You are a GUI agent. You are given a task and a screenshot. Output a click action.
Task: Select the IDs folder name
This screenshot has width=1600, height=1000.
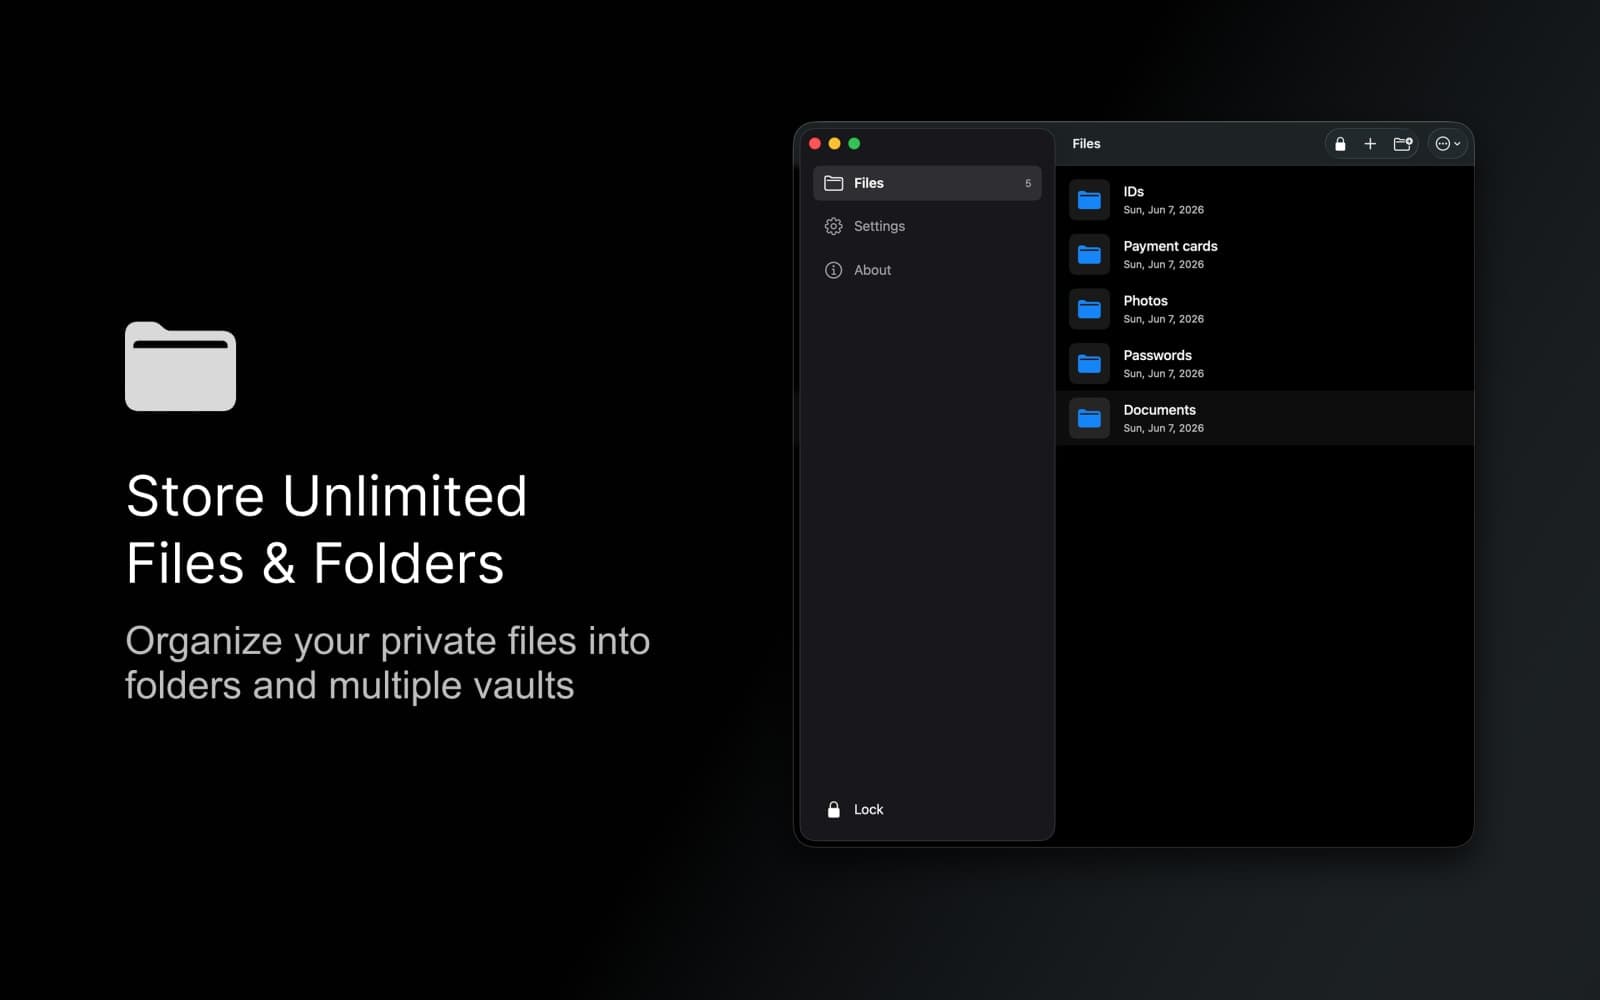click(1133, 191)
